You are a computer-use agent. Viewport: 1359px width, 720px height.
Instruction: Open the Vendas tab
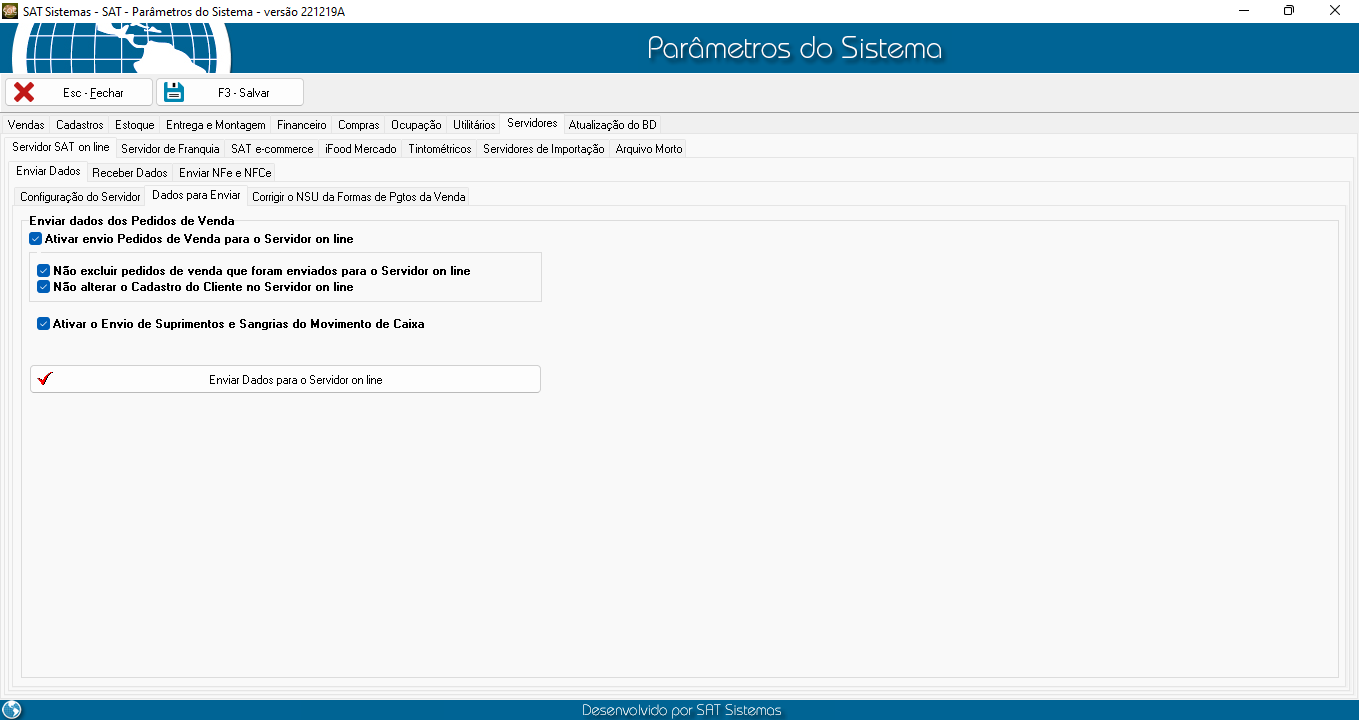26,125
